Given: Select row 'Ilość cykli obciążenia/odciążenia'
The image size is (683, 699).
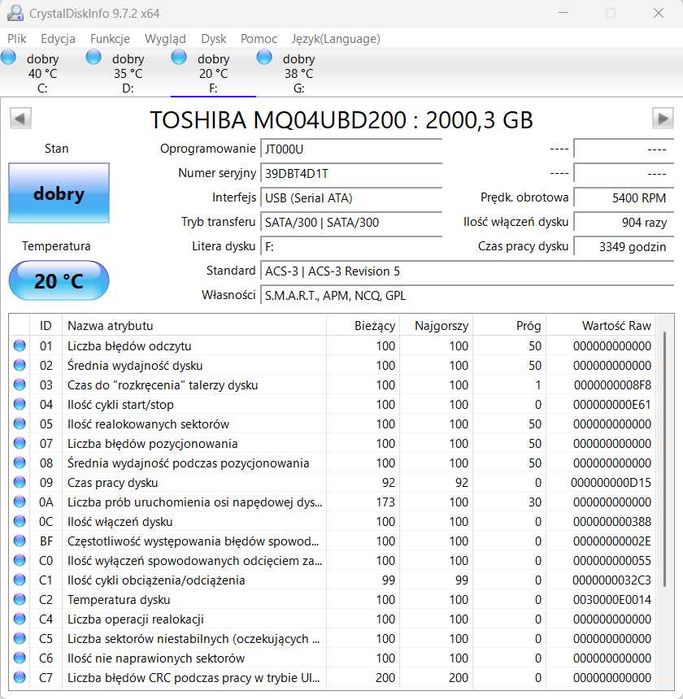Looking at the screenshot, I should [x=333, y=580].
